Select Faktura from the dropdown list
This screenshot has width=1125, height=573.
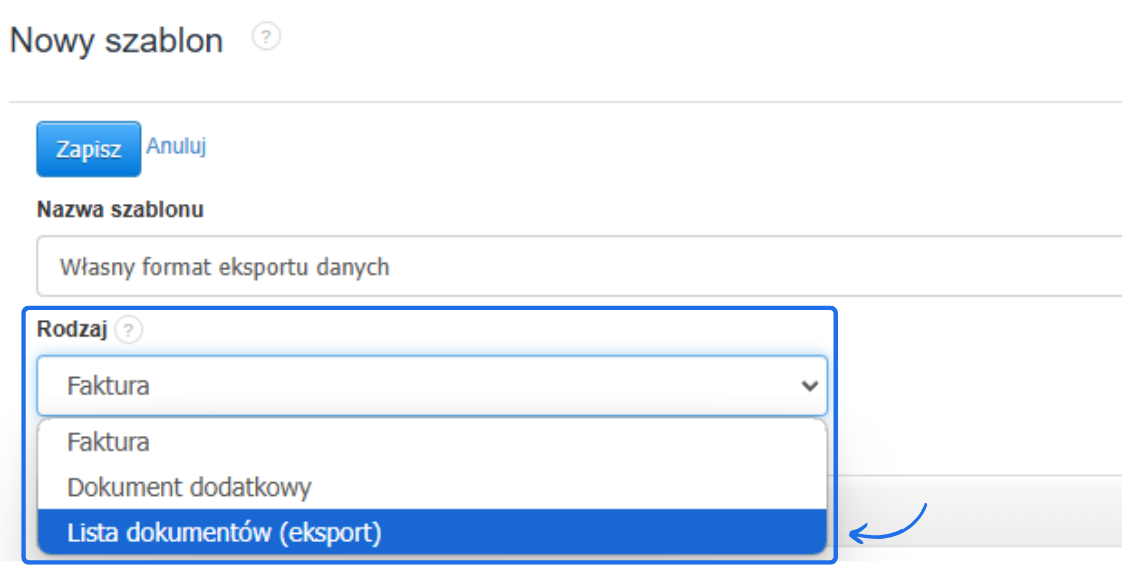(x=109, y=441)
